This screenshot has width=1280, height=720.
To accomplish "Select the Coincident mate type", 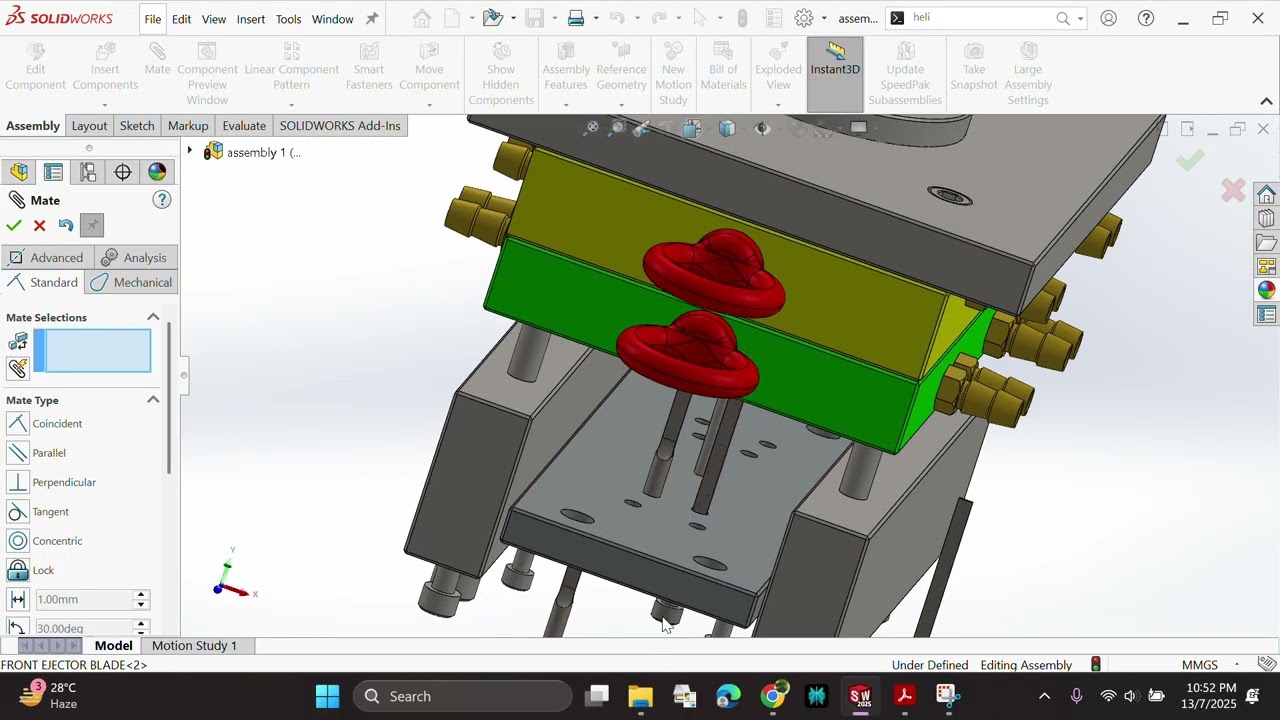I will coord(45,424).
